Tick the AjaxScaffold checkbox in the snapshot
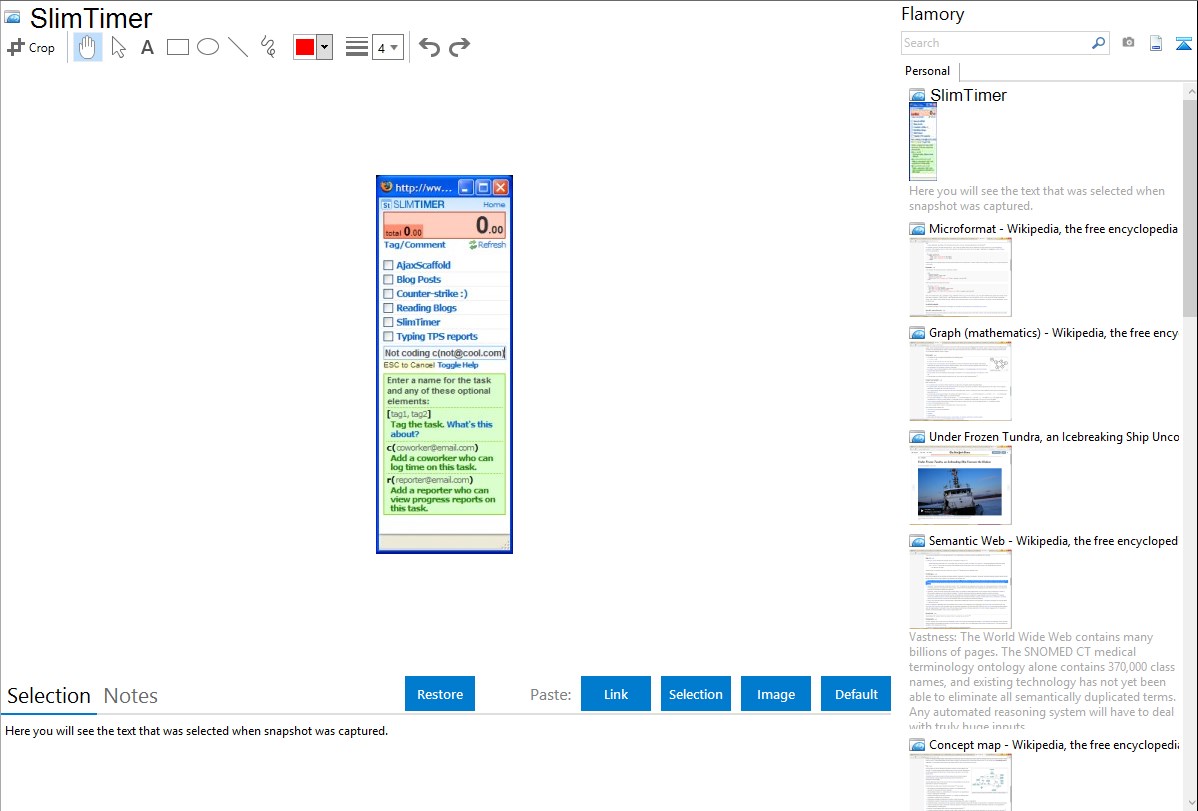This screenshot has width=1198, height=811. [x=388, y=265]
